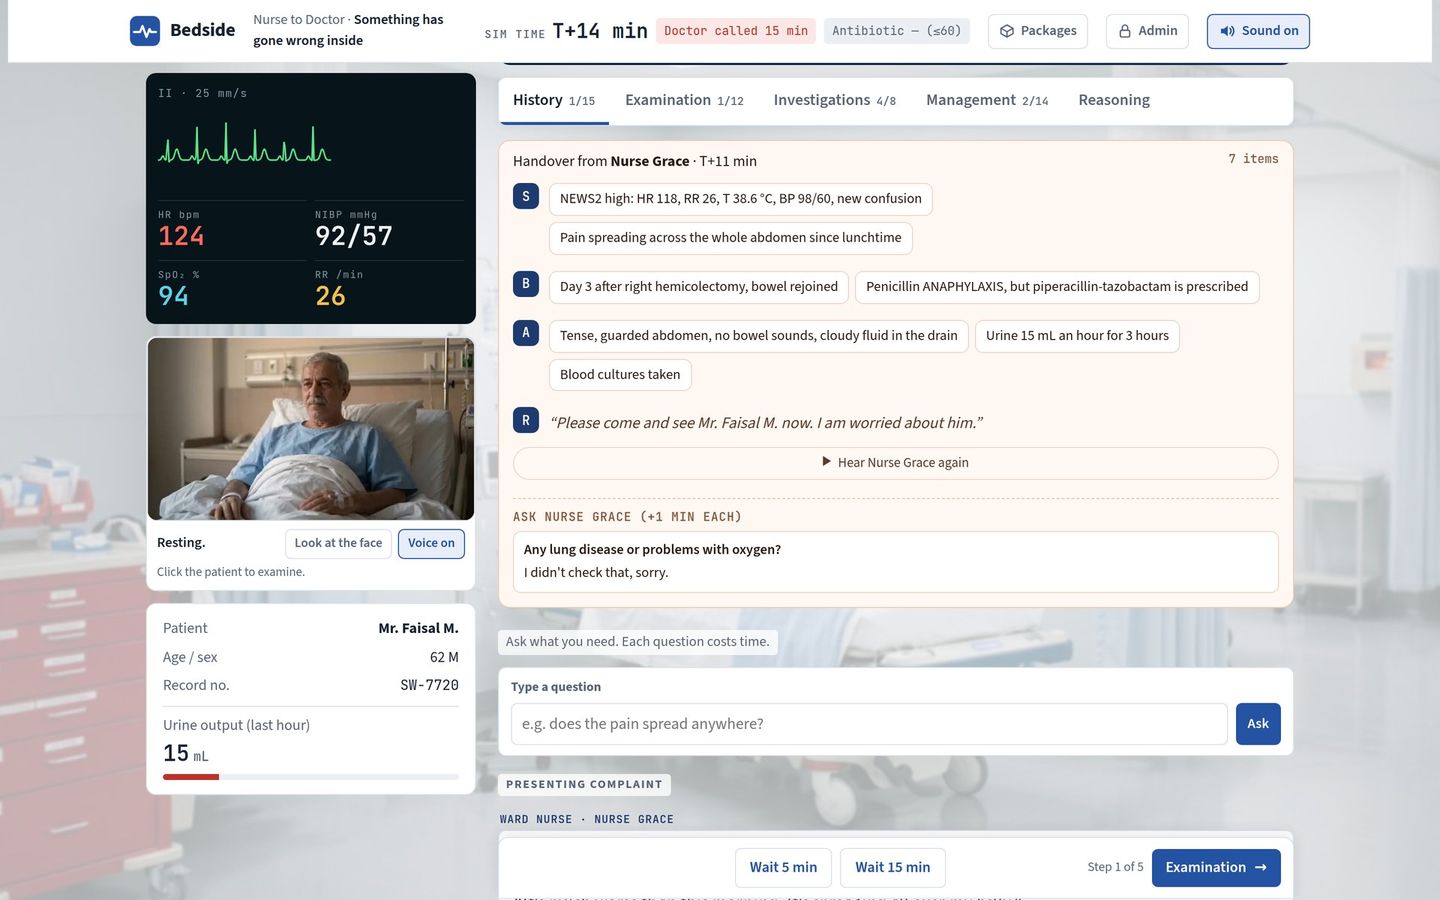Click the urine output progress bar
Viewport: 1440px width, 900px height.
[311, 777]
